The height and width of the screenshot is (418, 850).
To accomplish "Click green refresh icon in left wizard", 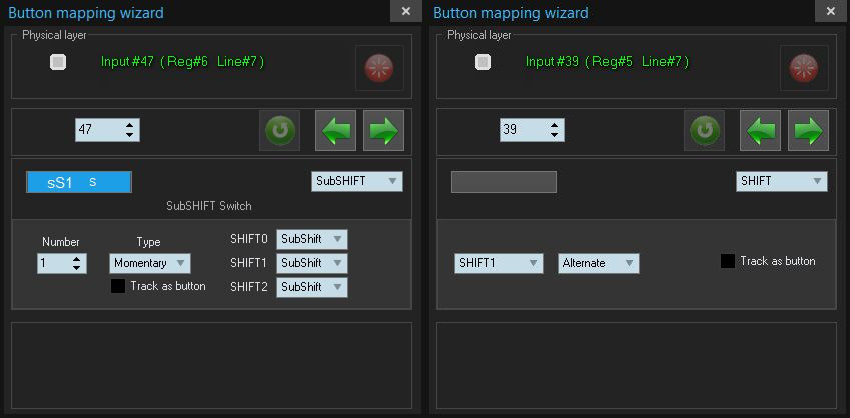I will [280, 131].
